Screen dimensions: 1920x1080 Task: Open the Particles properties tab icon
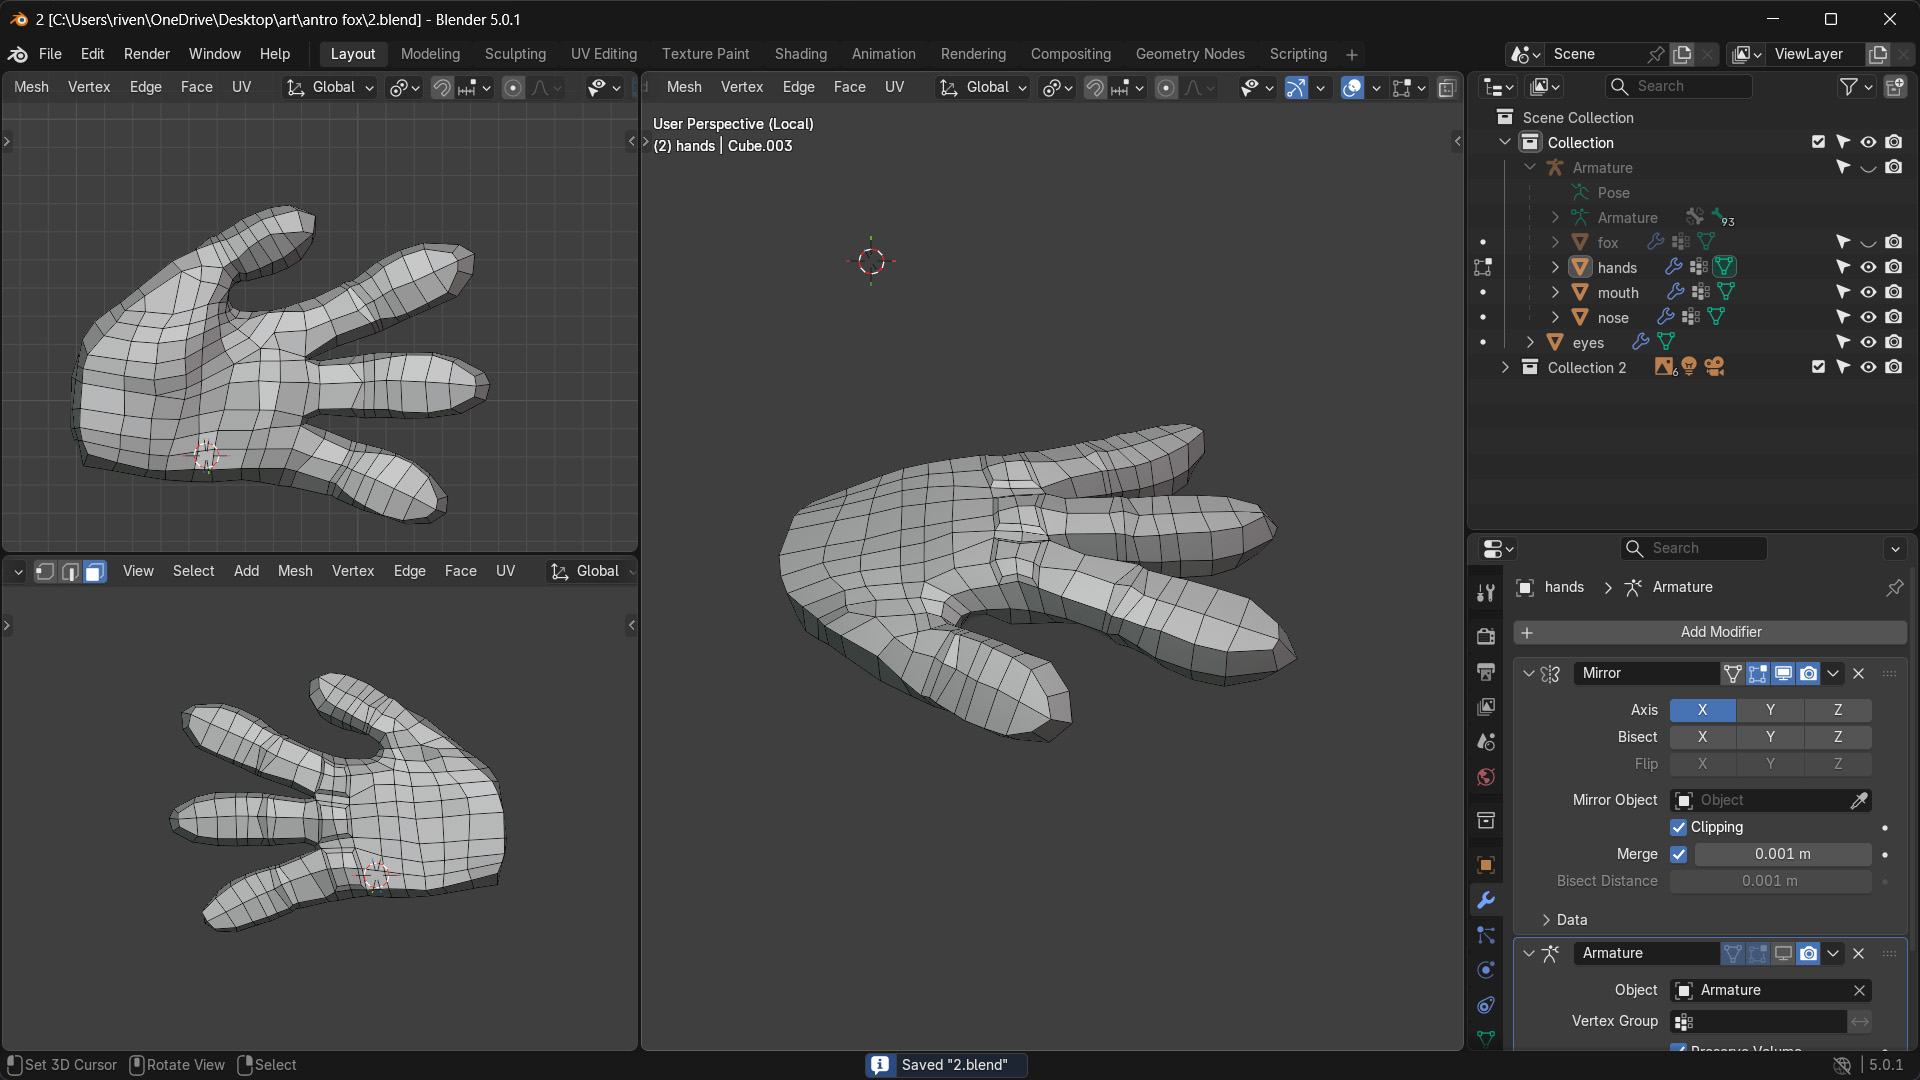(x=1486, y=935)
